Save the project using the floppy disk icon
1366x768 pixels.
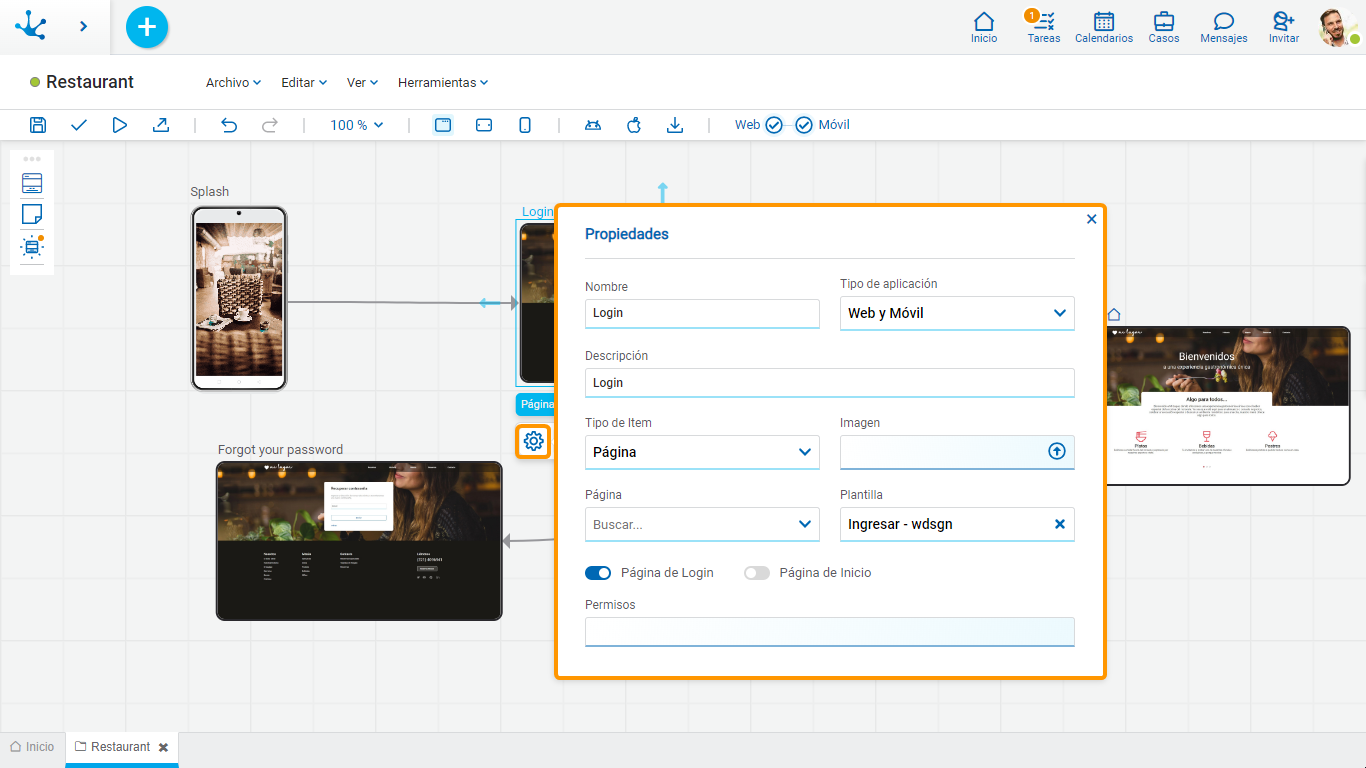[x=38, y=124]
